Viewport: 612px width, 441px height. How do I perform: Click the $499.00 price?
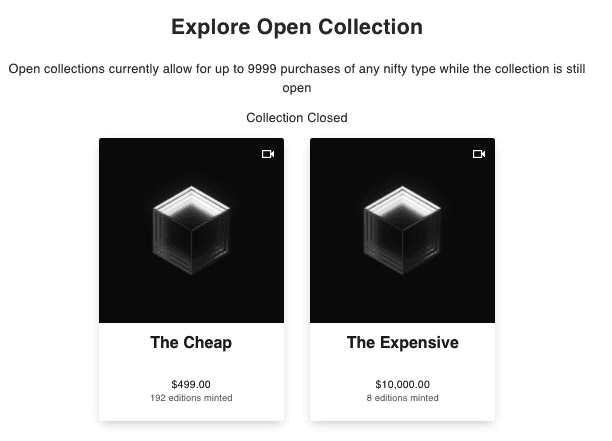(191, 384)
